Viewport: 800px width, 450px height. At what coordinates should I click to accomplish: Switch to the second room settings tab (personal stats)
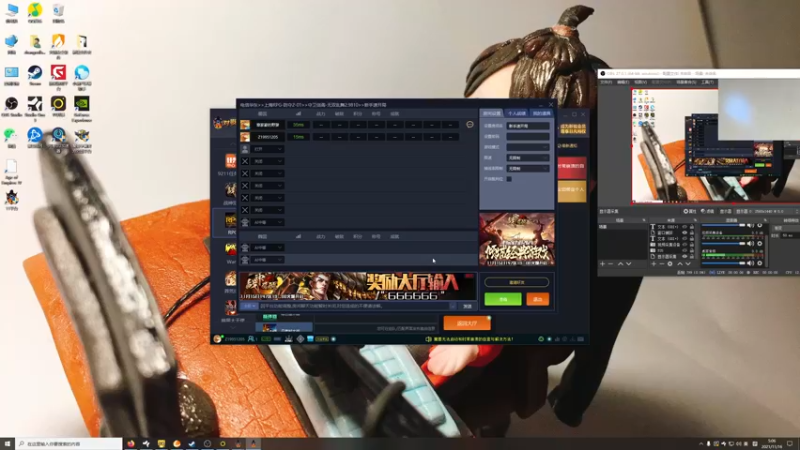tap(516, 113)
